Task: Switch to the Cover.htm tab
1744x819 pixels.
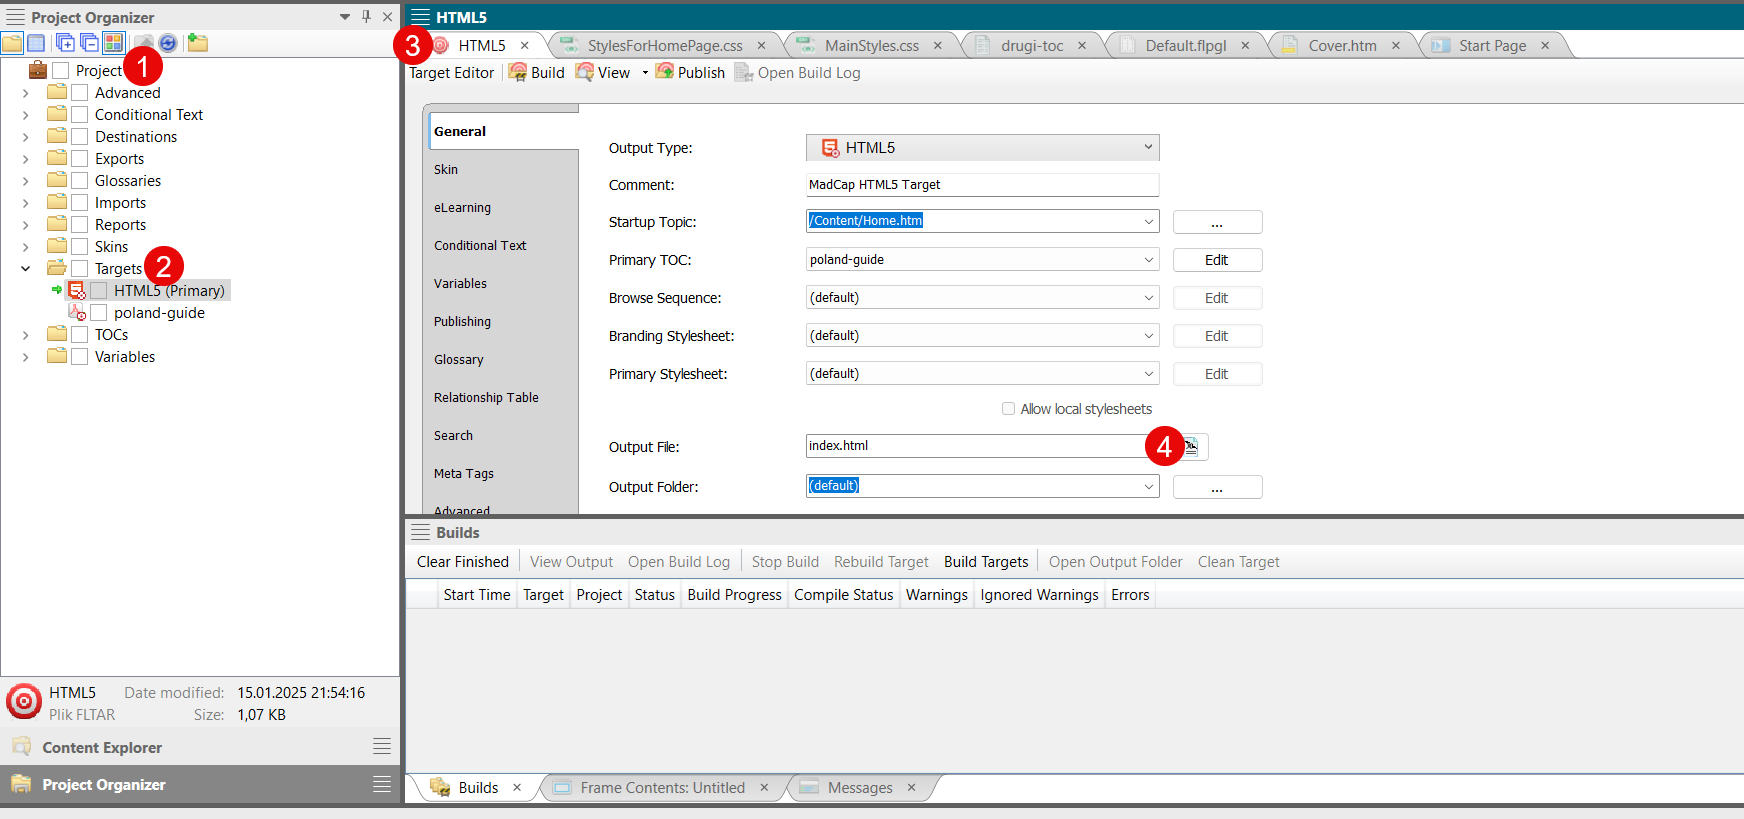Action: point(1342,45)
